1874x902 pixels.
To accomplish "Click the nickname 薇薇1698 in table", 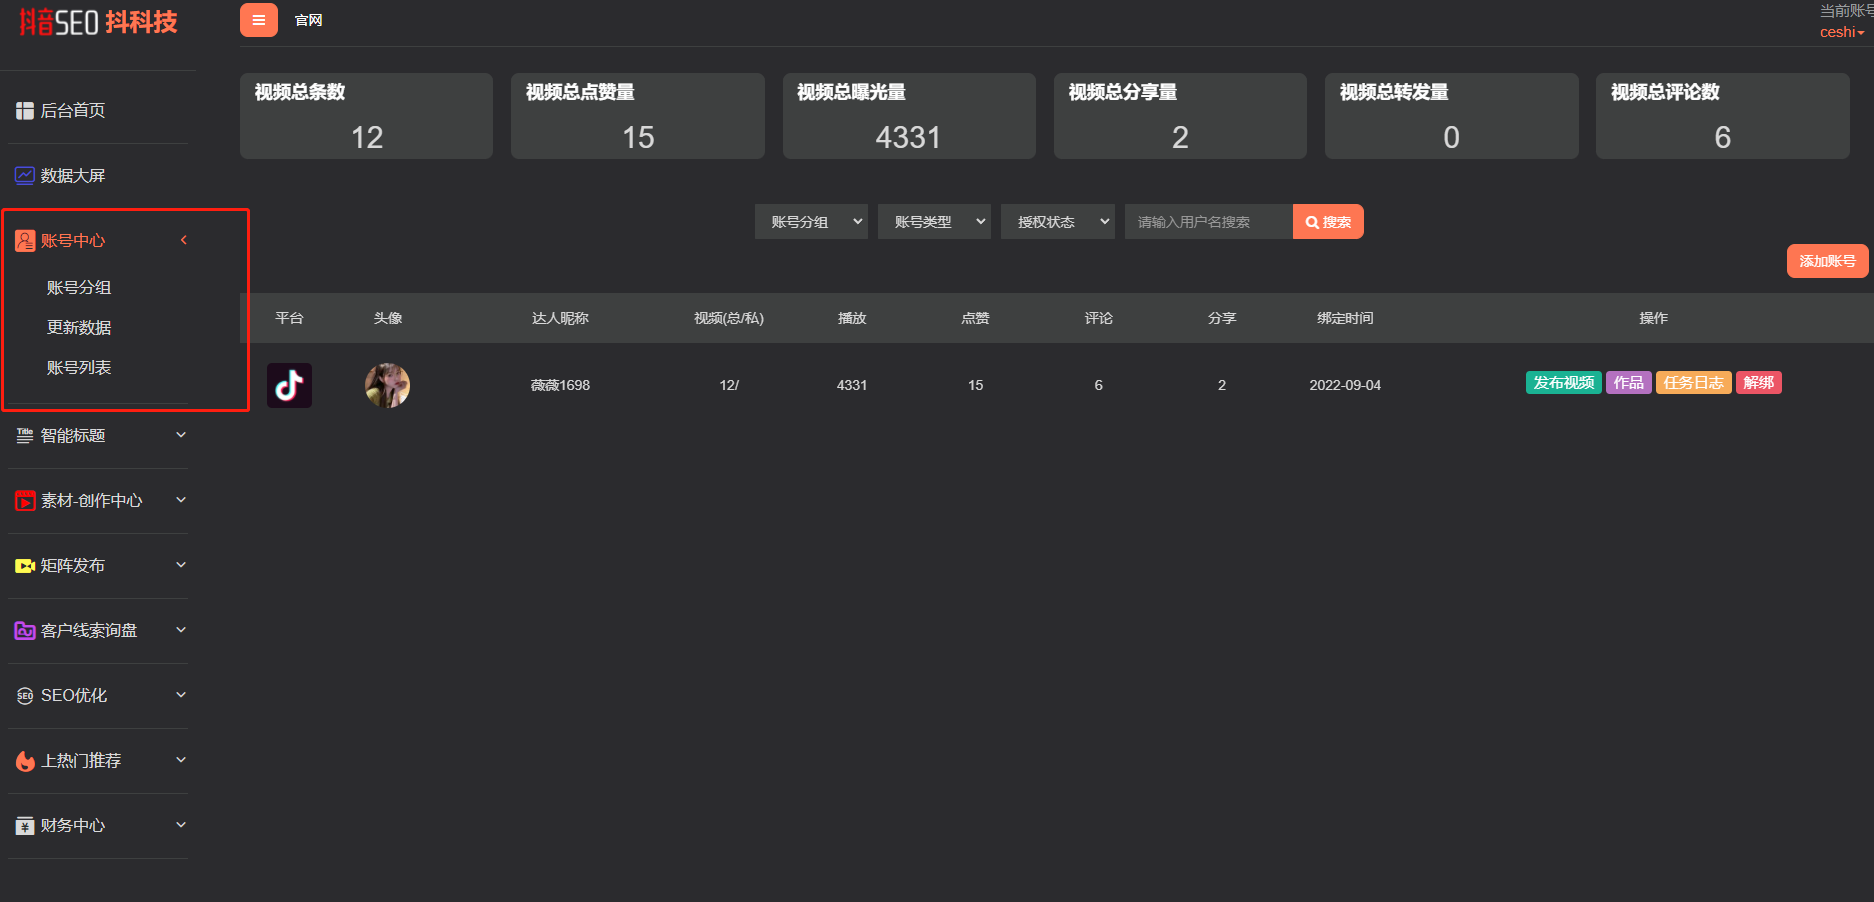I will [x=560, y=385].
